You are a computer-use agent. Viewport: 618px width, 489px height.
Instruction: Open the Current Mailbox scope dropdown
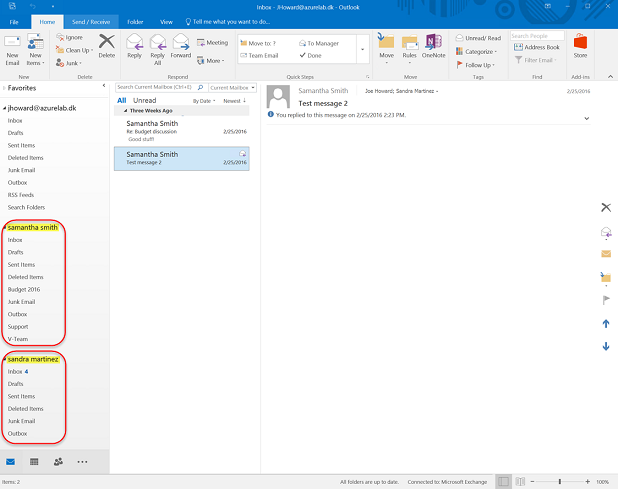[233, 87]
